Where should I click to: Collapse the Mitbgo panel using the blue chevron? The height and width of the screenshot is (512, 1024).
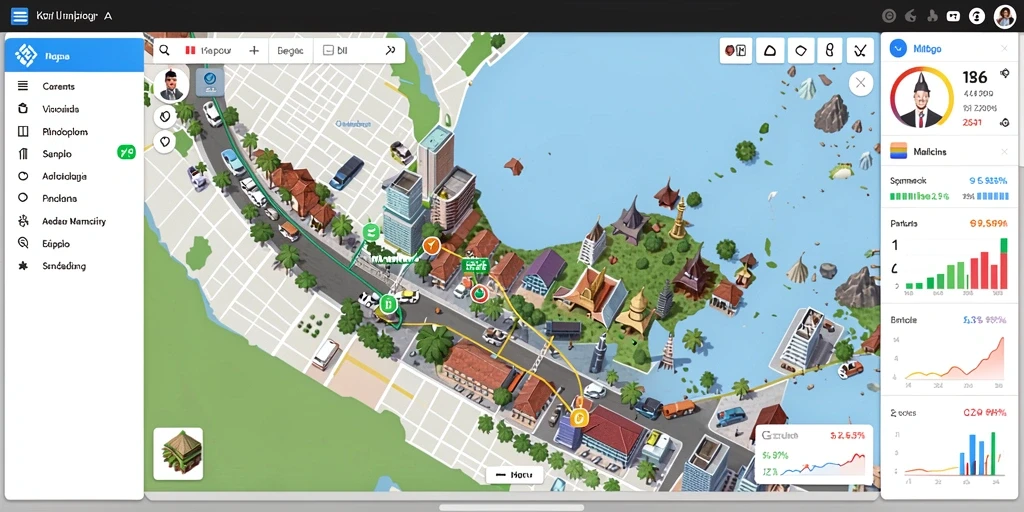point(899,48)
